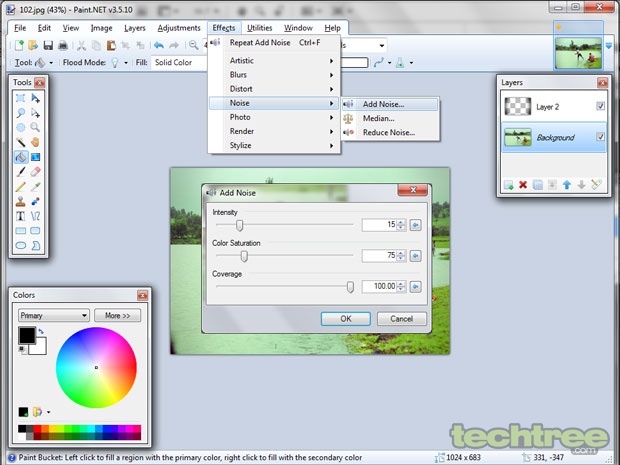
Task: Choose Reduce Noise... from submenu
Action: (390, 132)
